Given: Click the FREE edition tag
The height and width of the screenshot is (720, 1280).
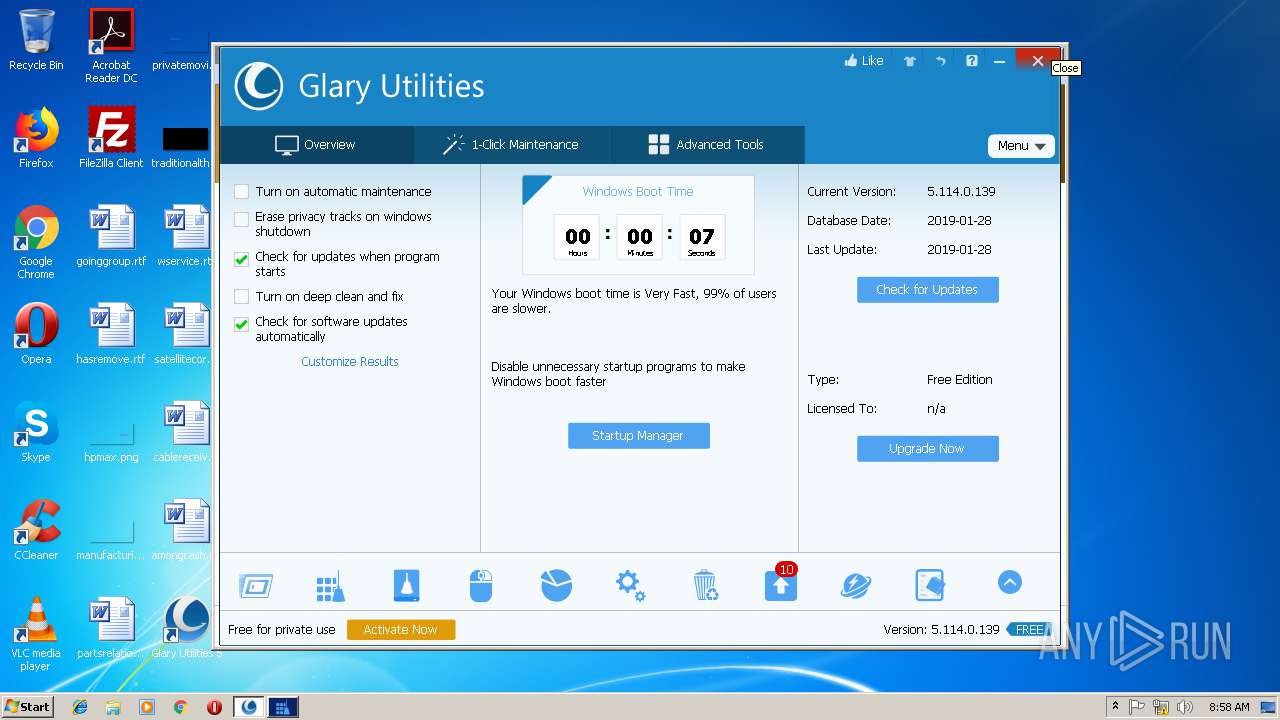Looking at the screenshot, I should tap(1029, 630).
